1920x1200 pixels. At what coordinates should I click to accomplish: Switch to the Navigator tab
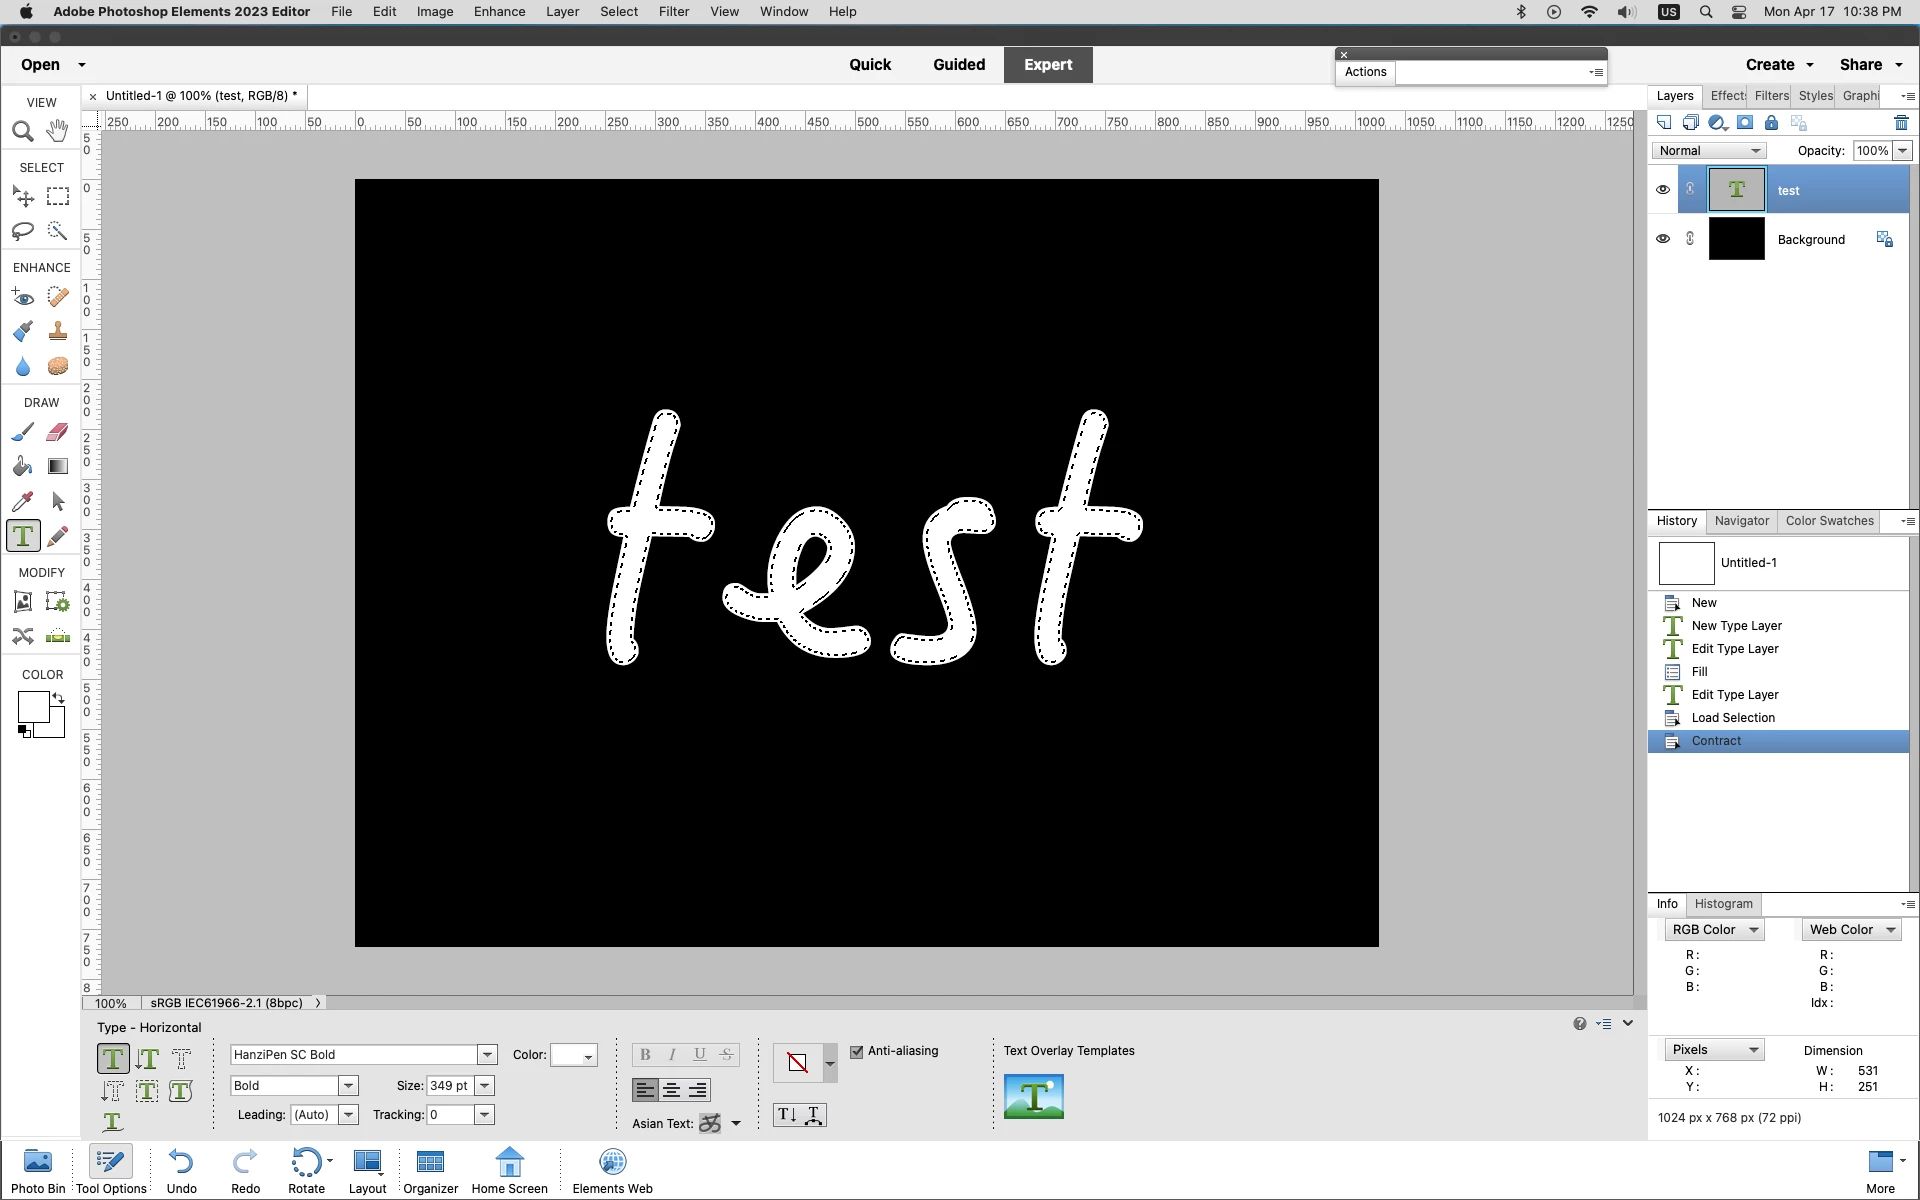[x=1741, y=521]
